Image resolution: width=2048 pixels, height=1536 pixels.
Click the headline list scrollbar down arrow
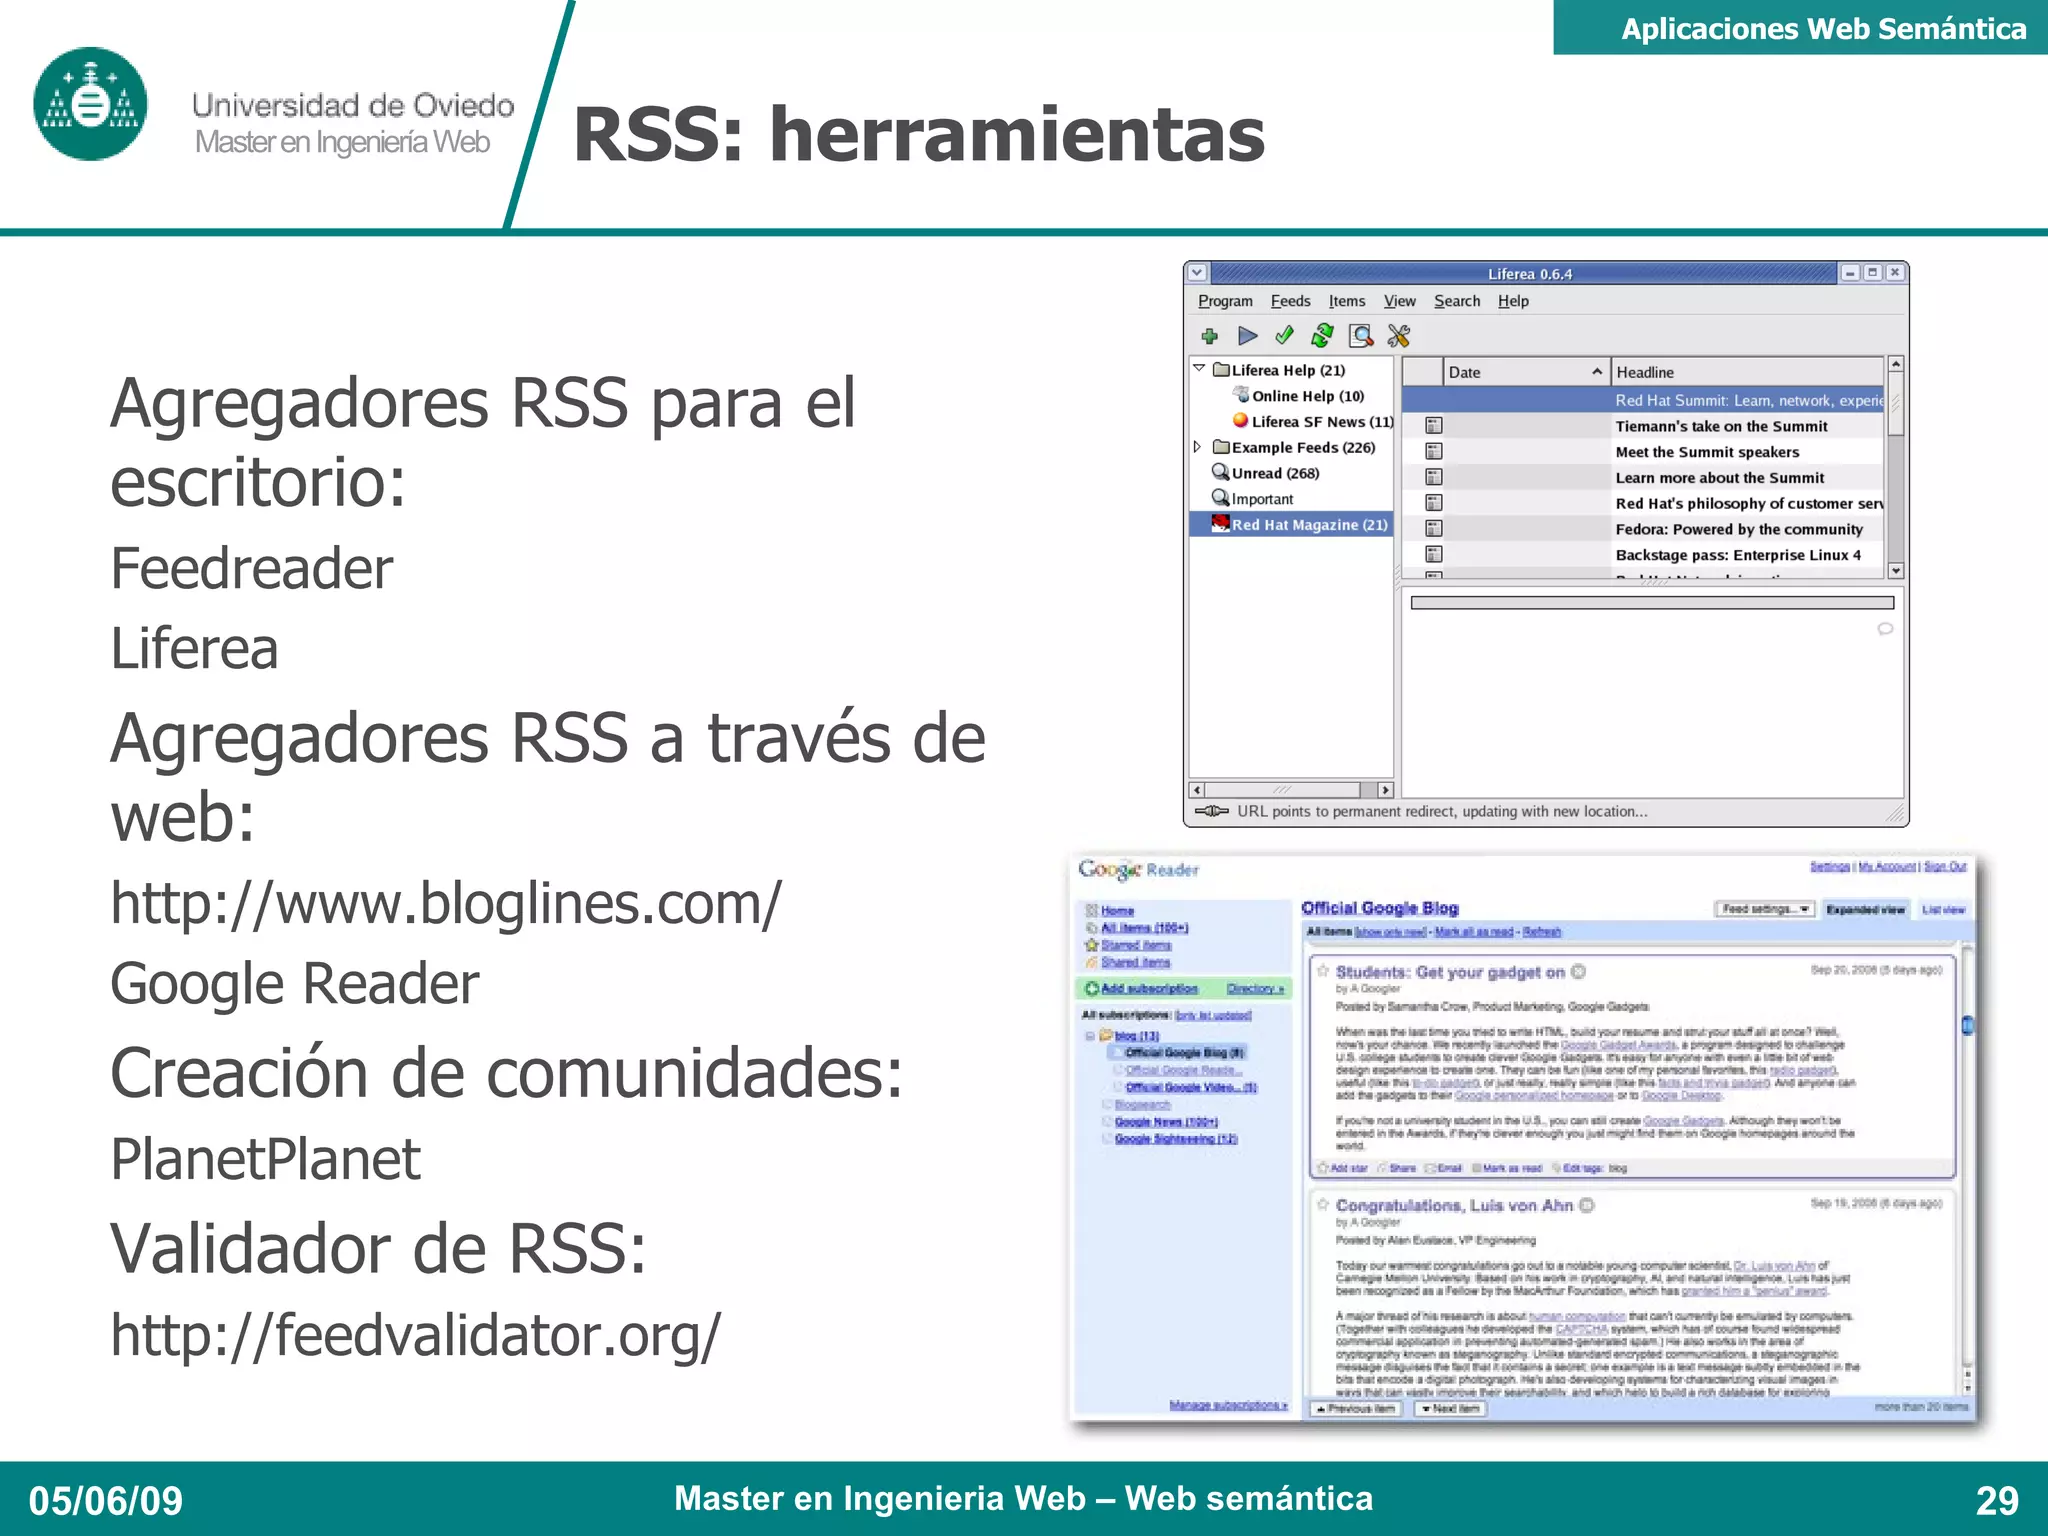pos(1895,571)
